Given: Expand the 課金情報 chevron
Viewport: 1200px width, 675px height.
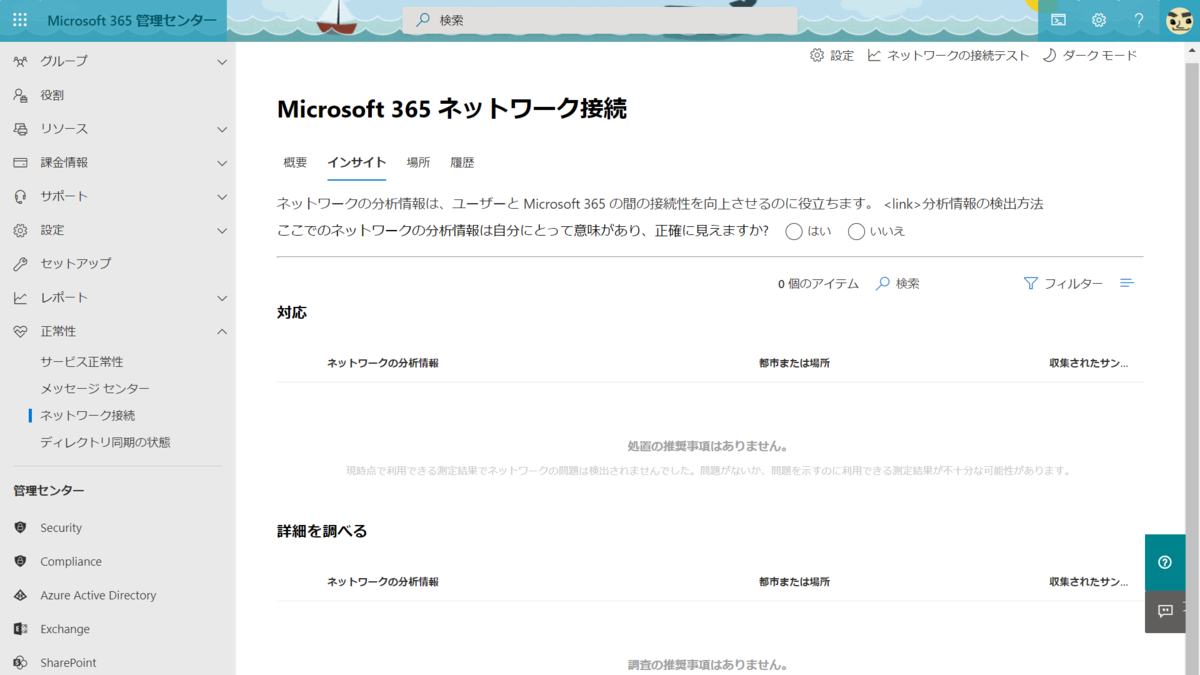Looking at the screenshot, I should point(222,163).
